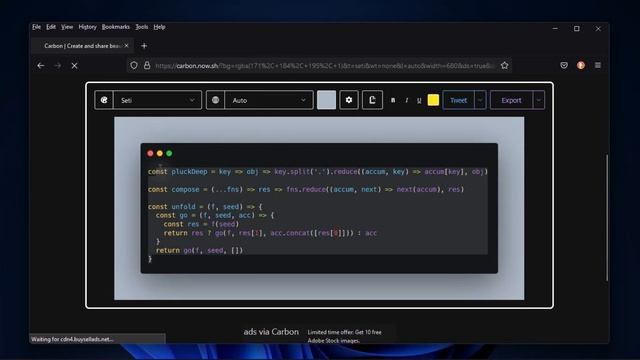Pick the gray background color swatch
The width and height of the screenshot is (640, 360).
(x=327, y=100)
